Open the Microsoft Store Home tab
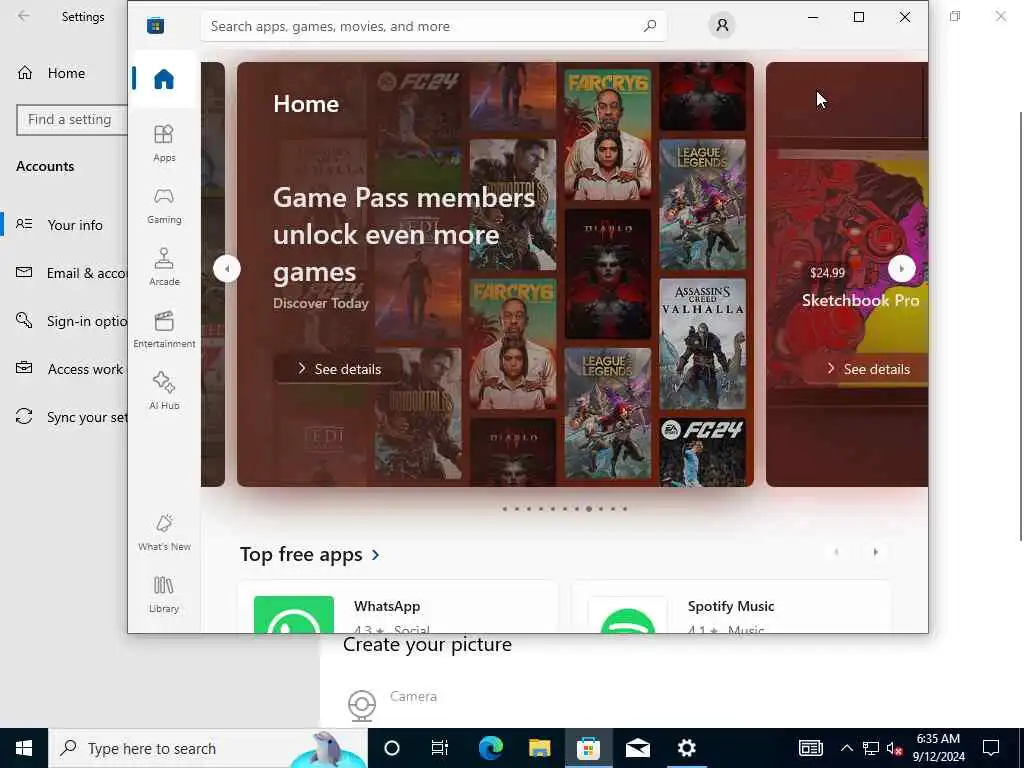Viewport: 1024px width, 768px height. [x=163, y=79]
